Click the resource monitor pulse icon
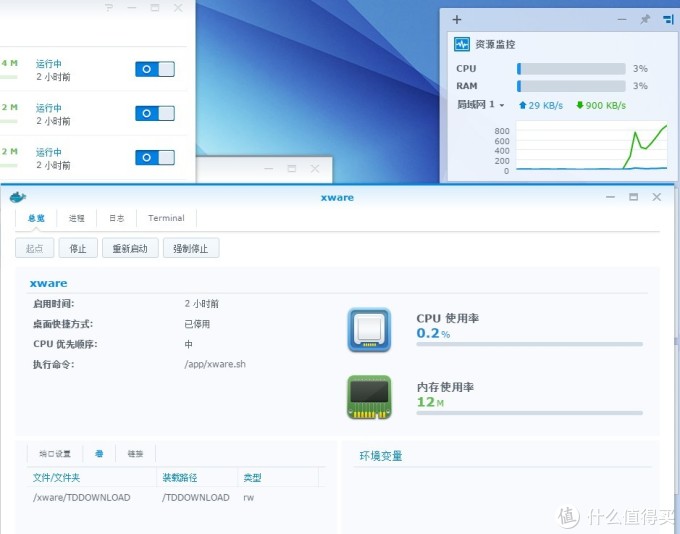680x534 pixels. coord(462,44)
